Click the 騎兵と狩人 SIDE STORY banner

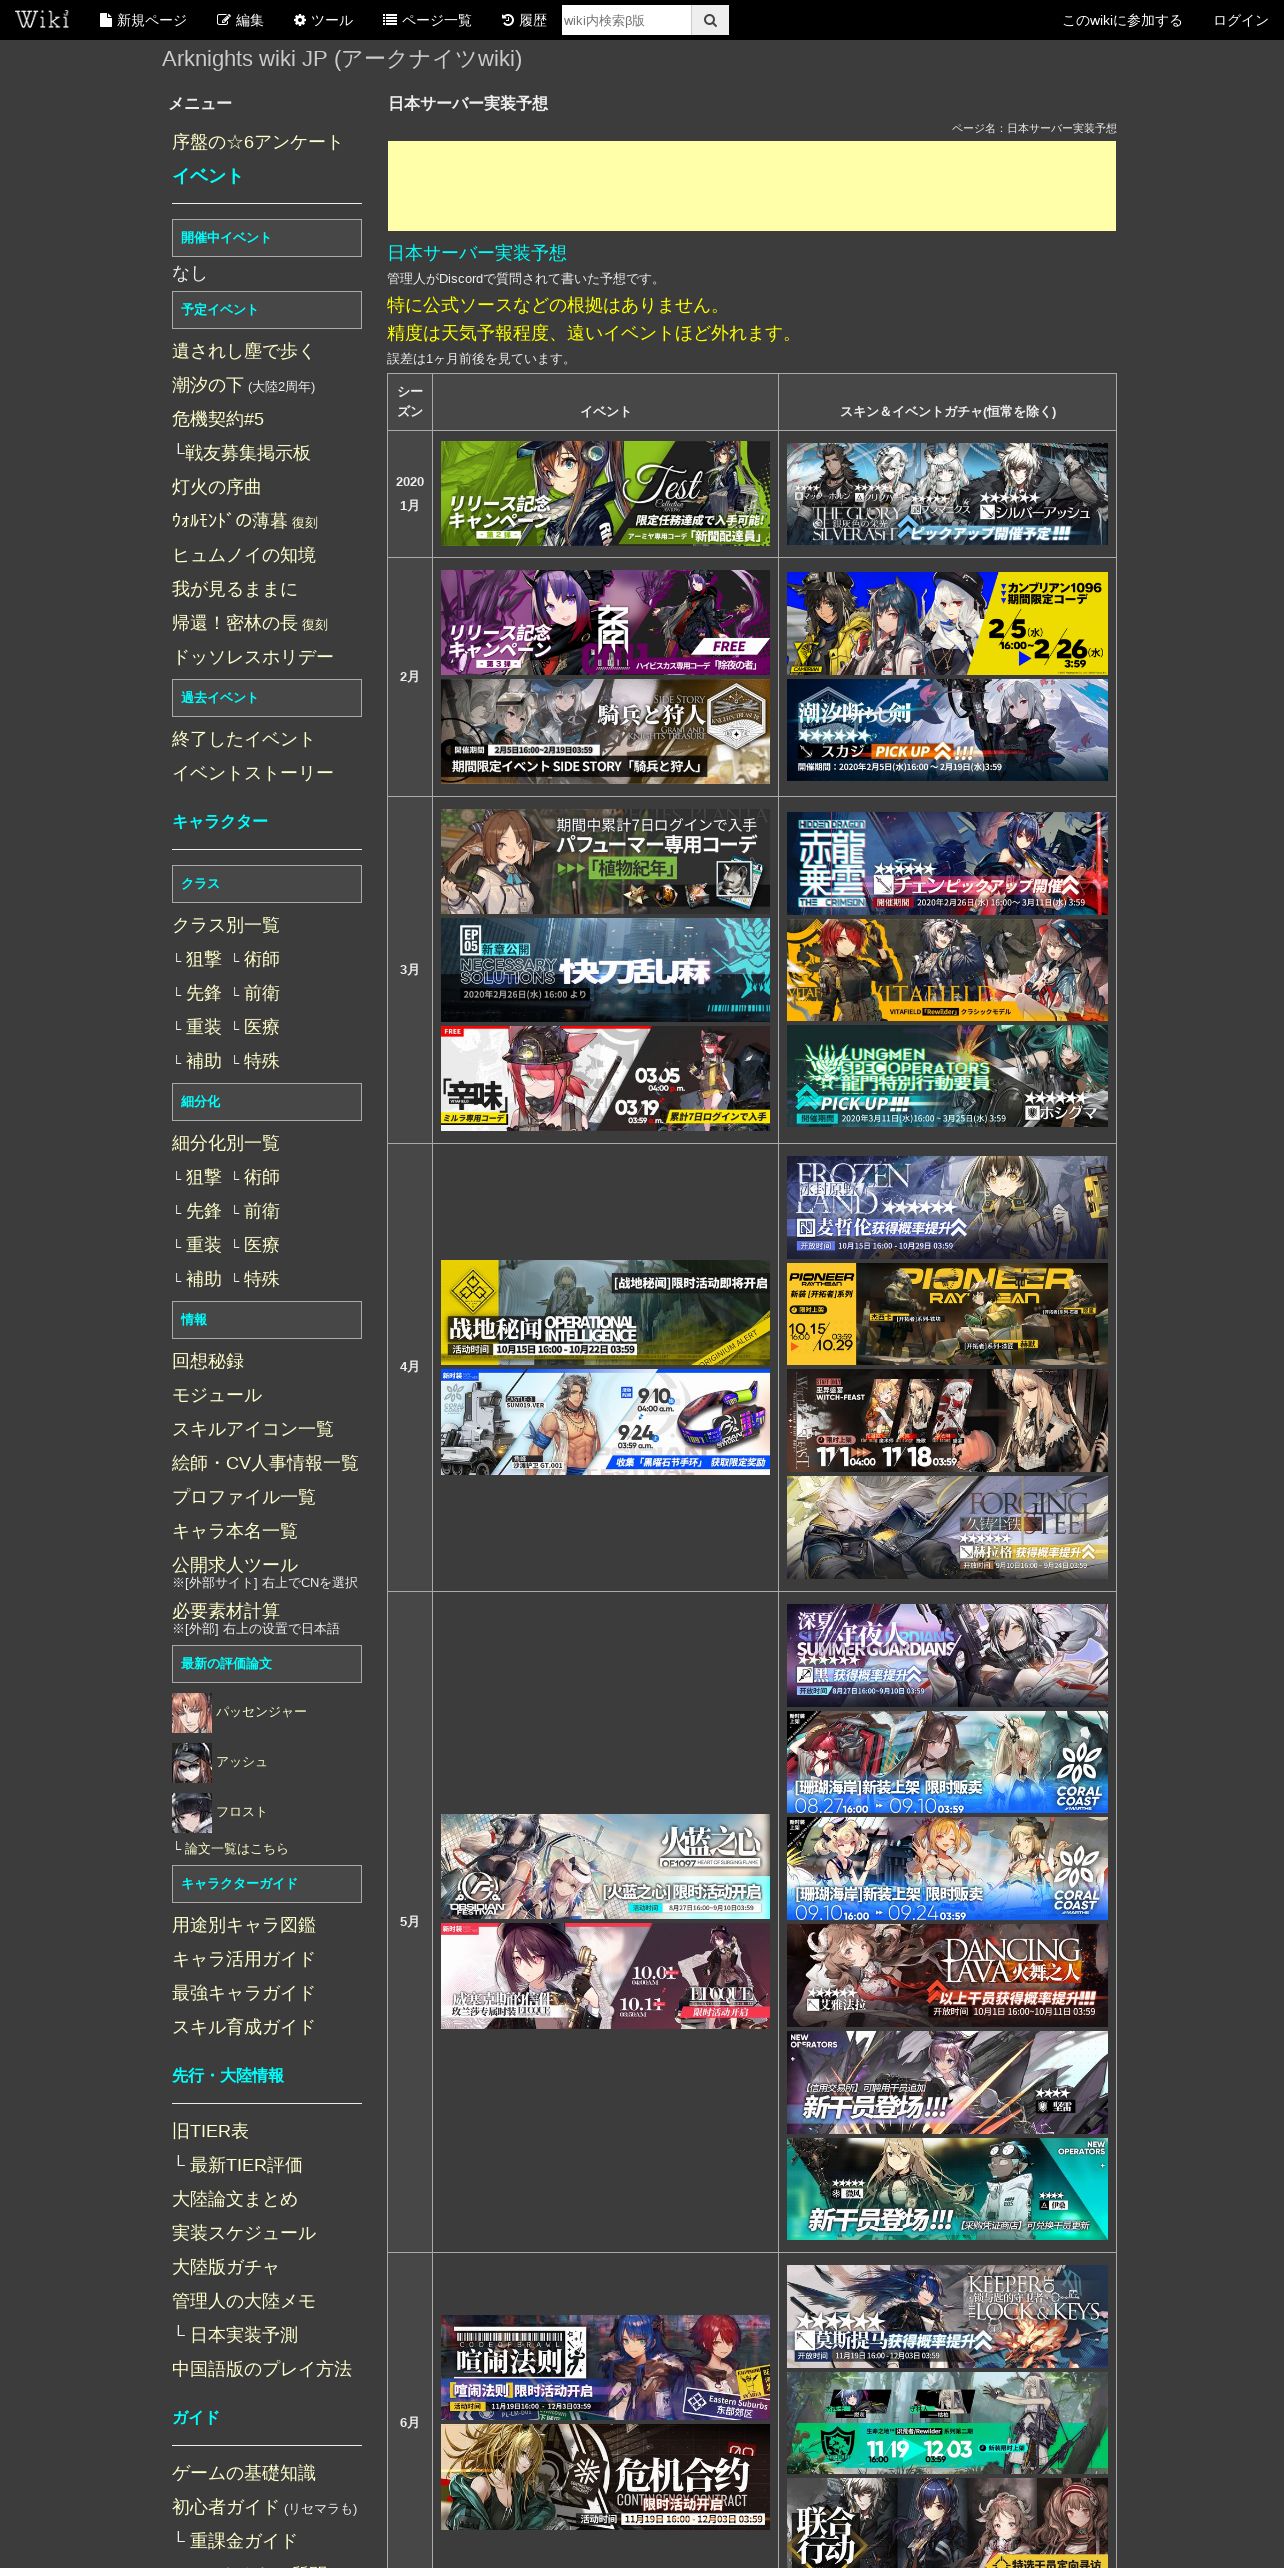pyautogui.click(x=605, y=731)
